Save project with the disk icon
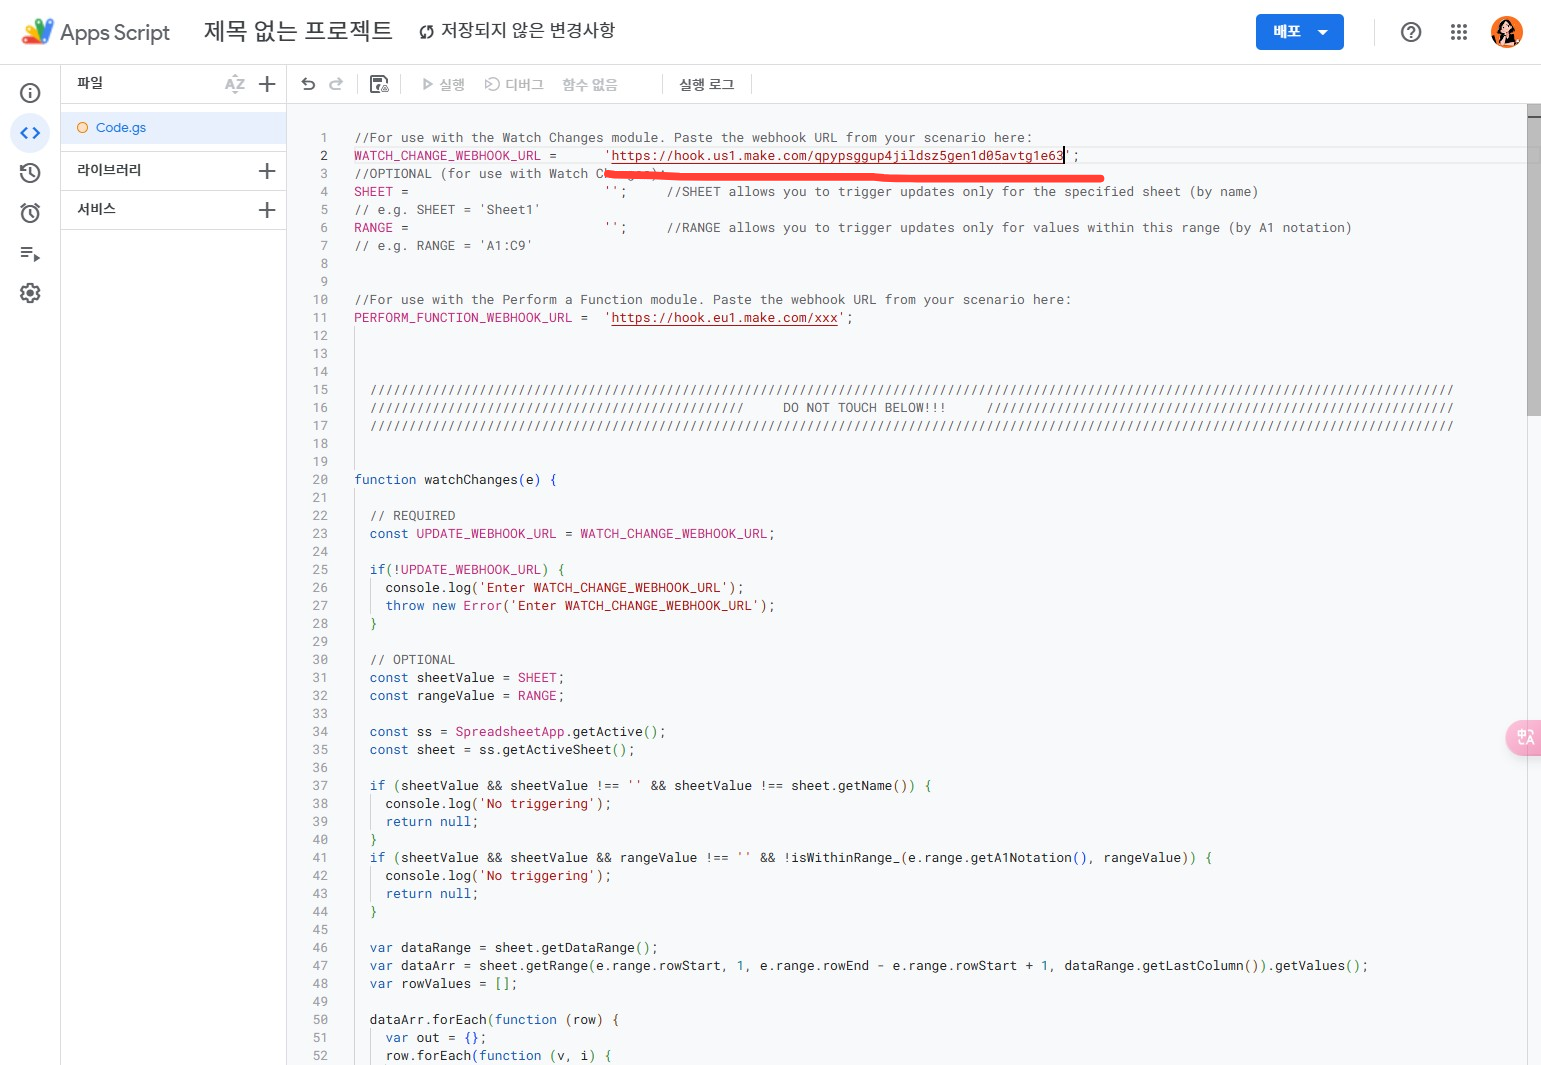The width and height of the screenshot is (1541, 1065). (x=379, y=84)
